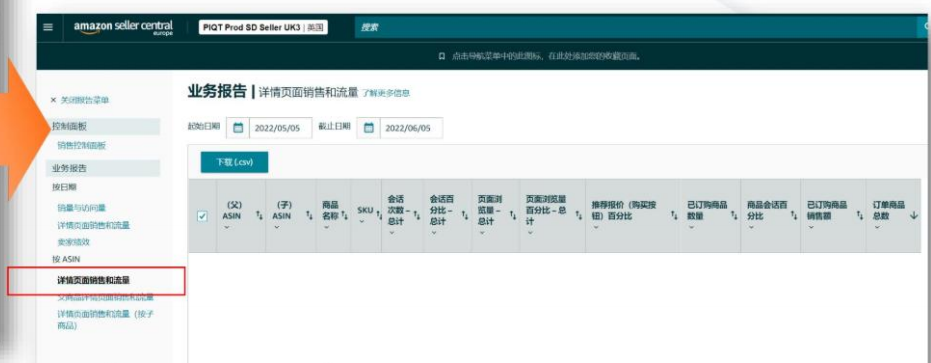This screenshot has height=363, width=931.
Task: Expand the 页面浏览量 – 总计 chevron
Action: coord(482,233)
